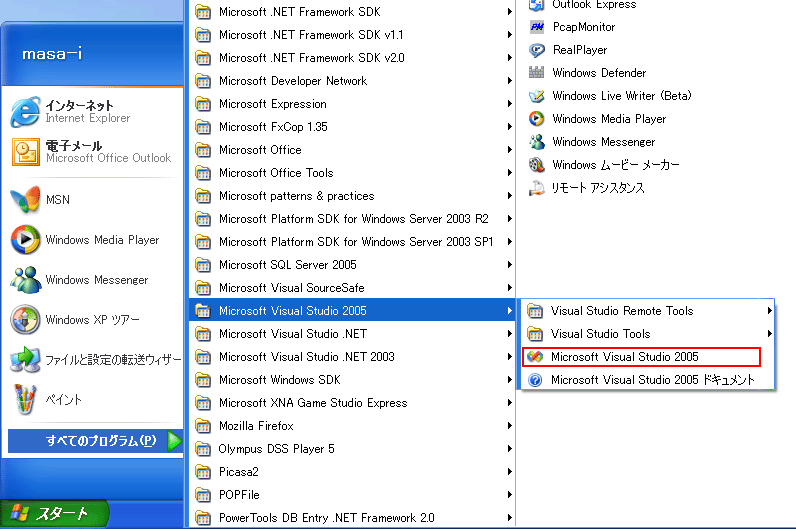This screenshot has height=529, width=796.
Task: Select Microsoft Office folder
Action: [352, 150]
